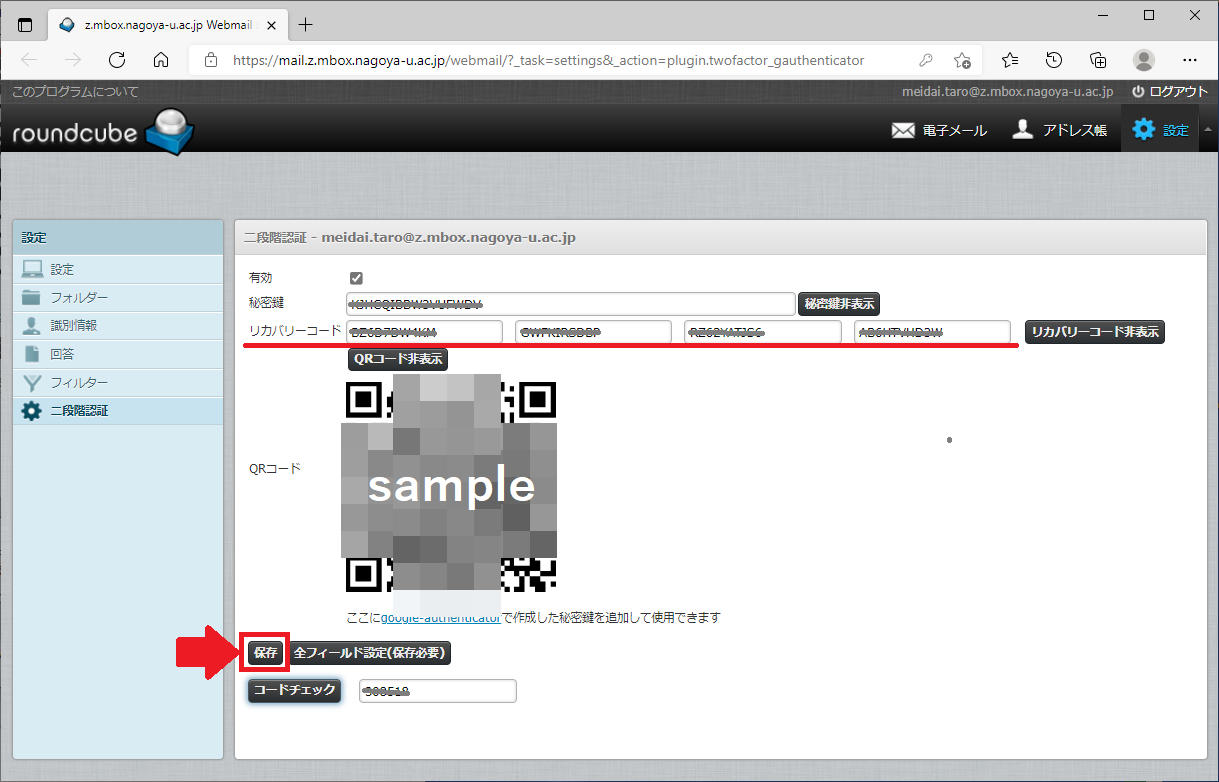Click the roundcube logo

103,131
